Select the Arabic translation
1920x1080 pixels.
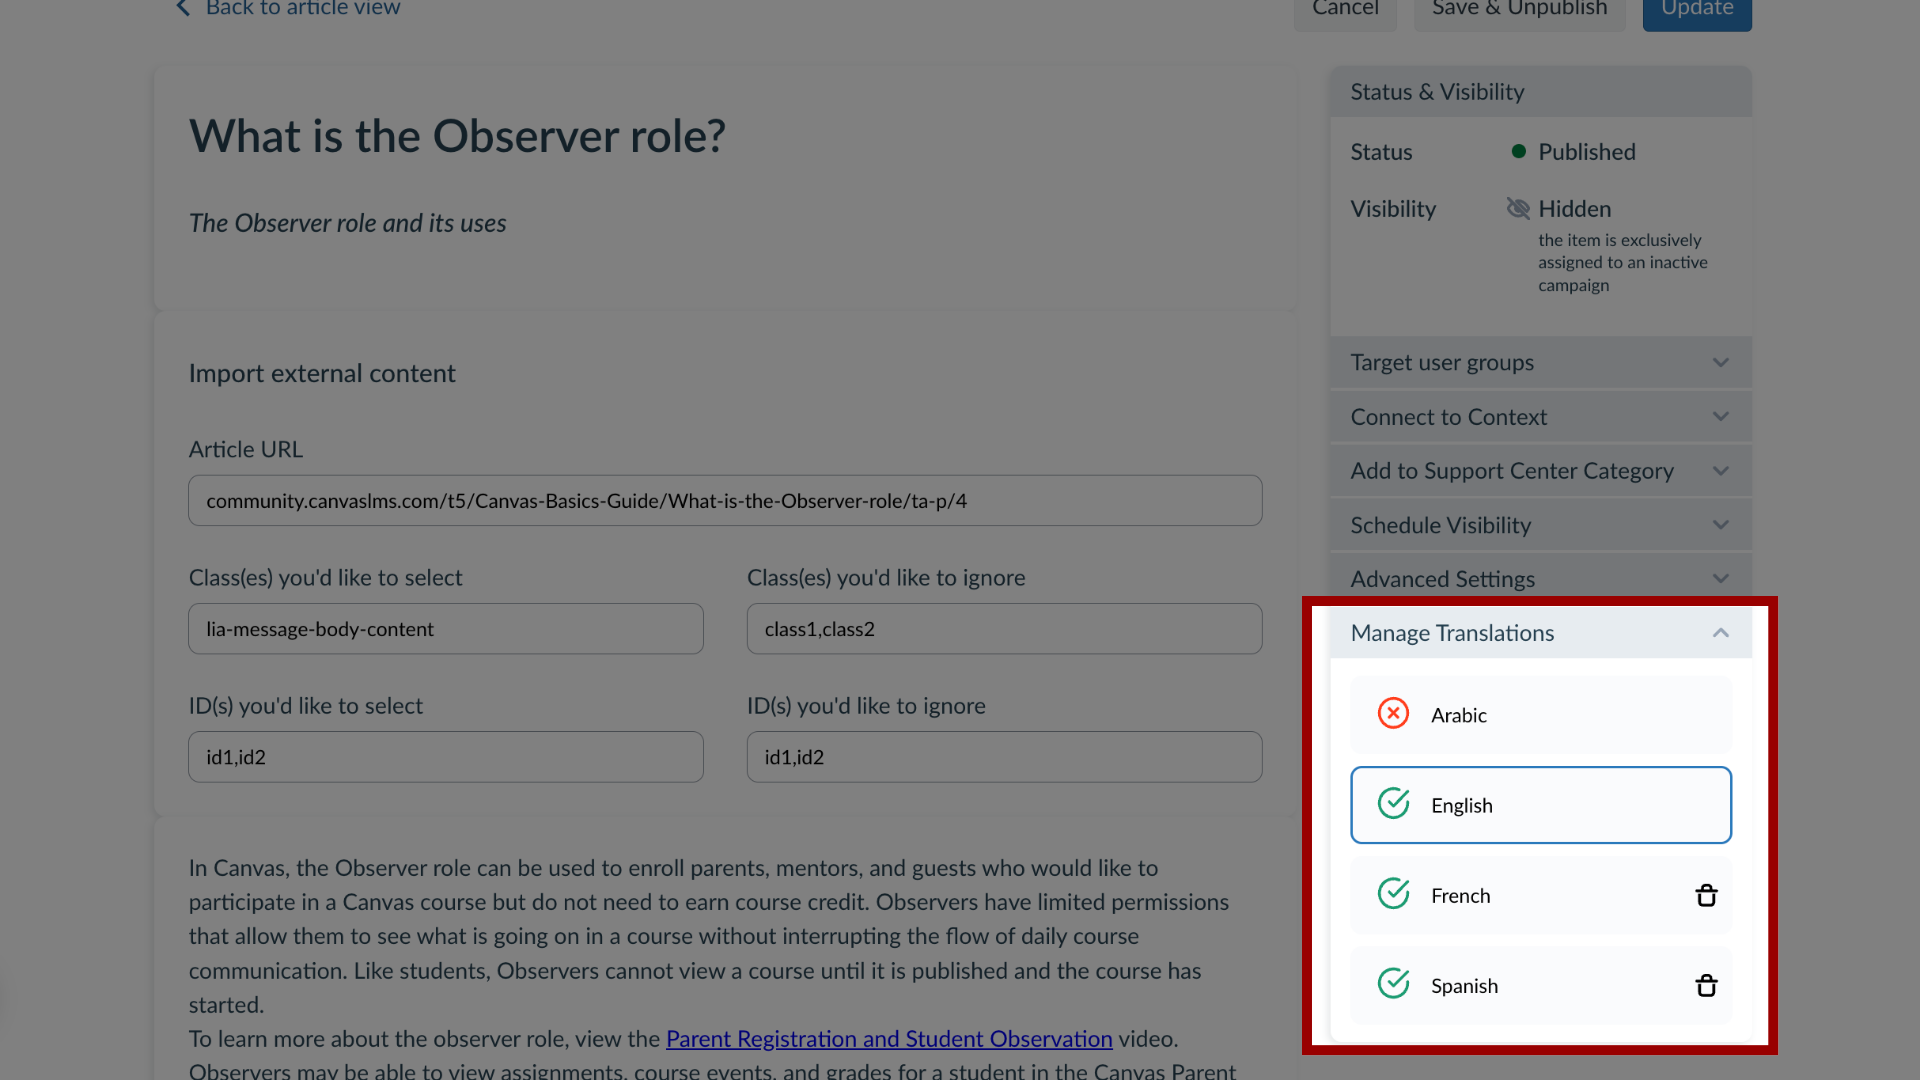[1541, 715]
